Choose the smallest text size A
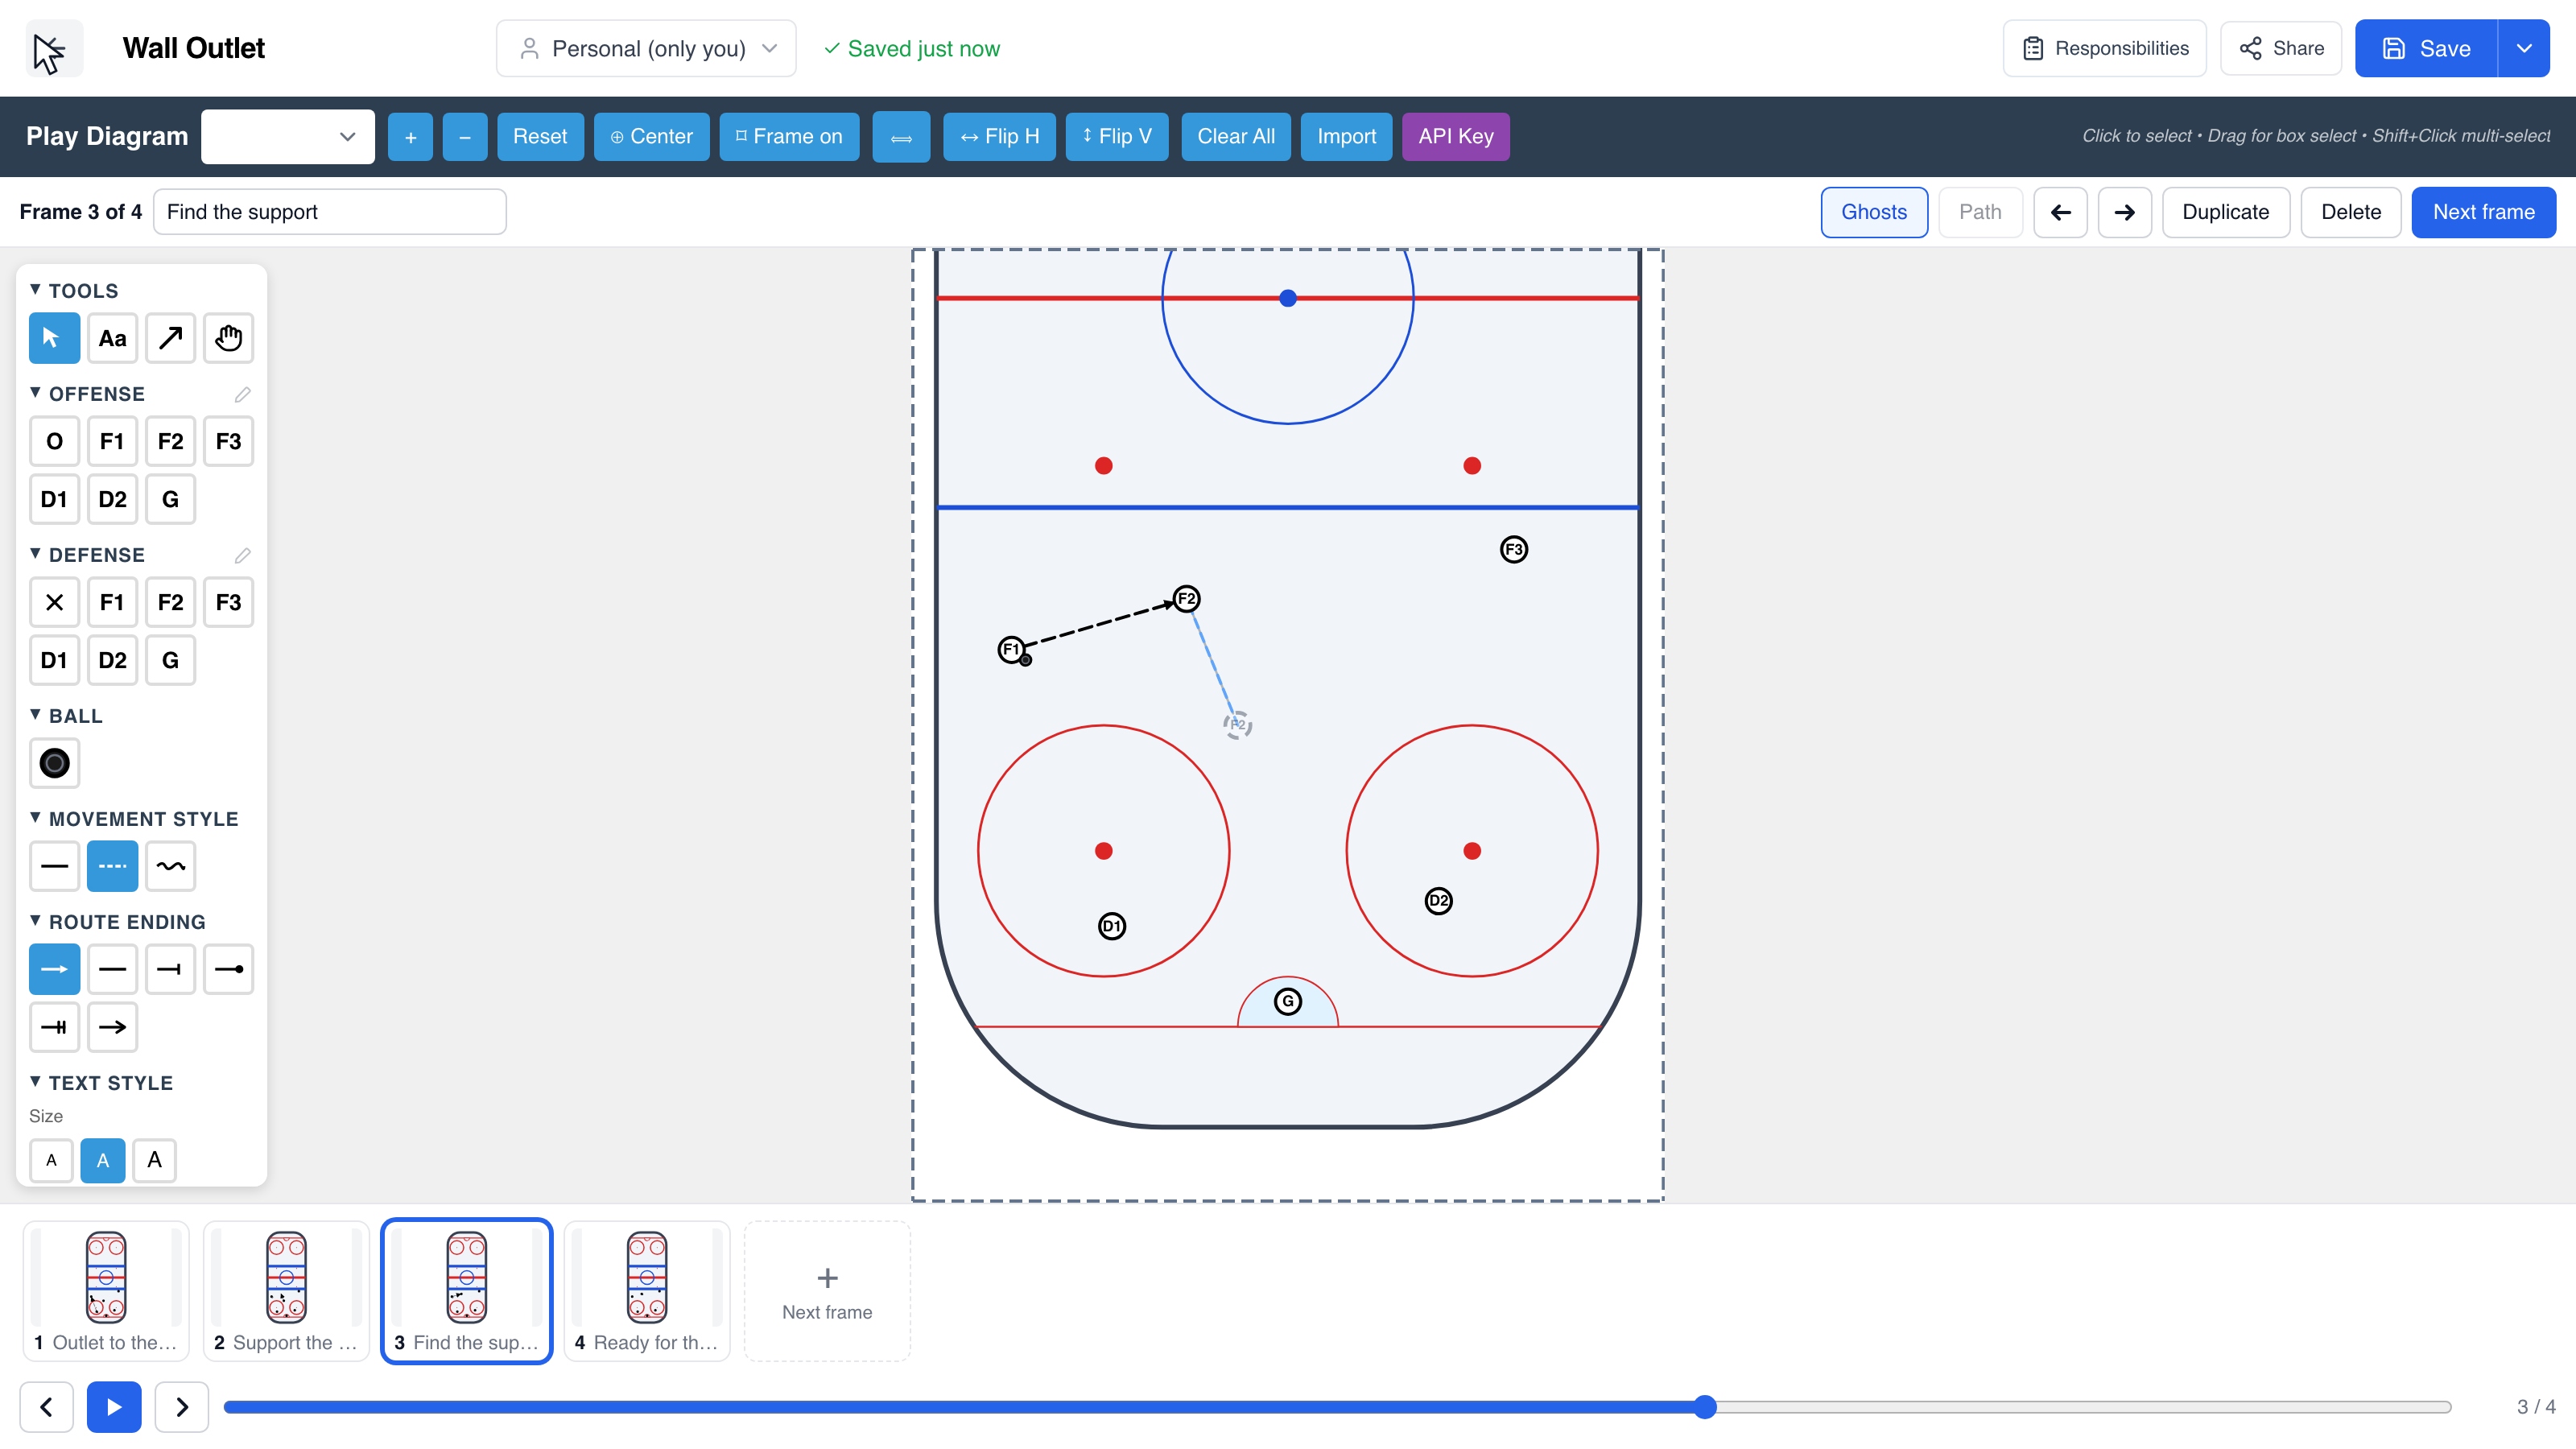 click(51, 1160)
